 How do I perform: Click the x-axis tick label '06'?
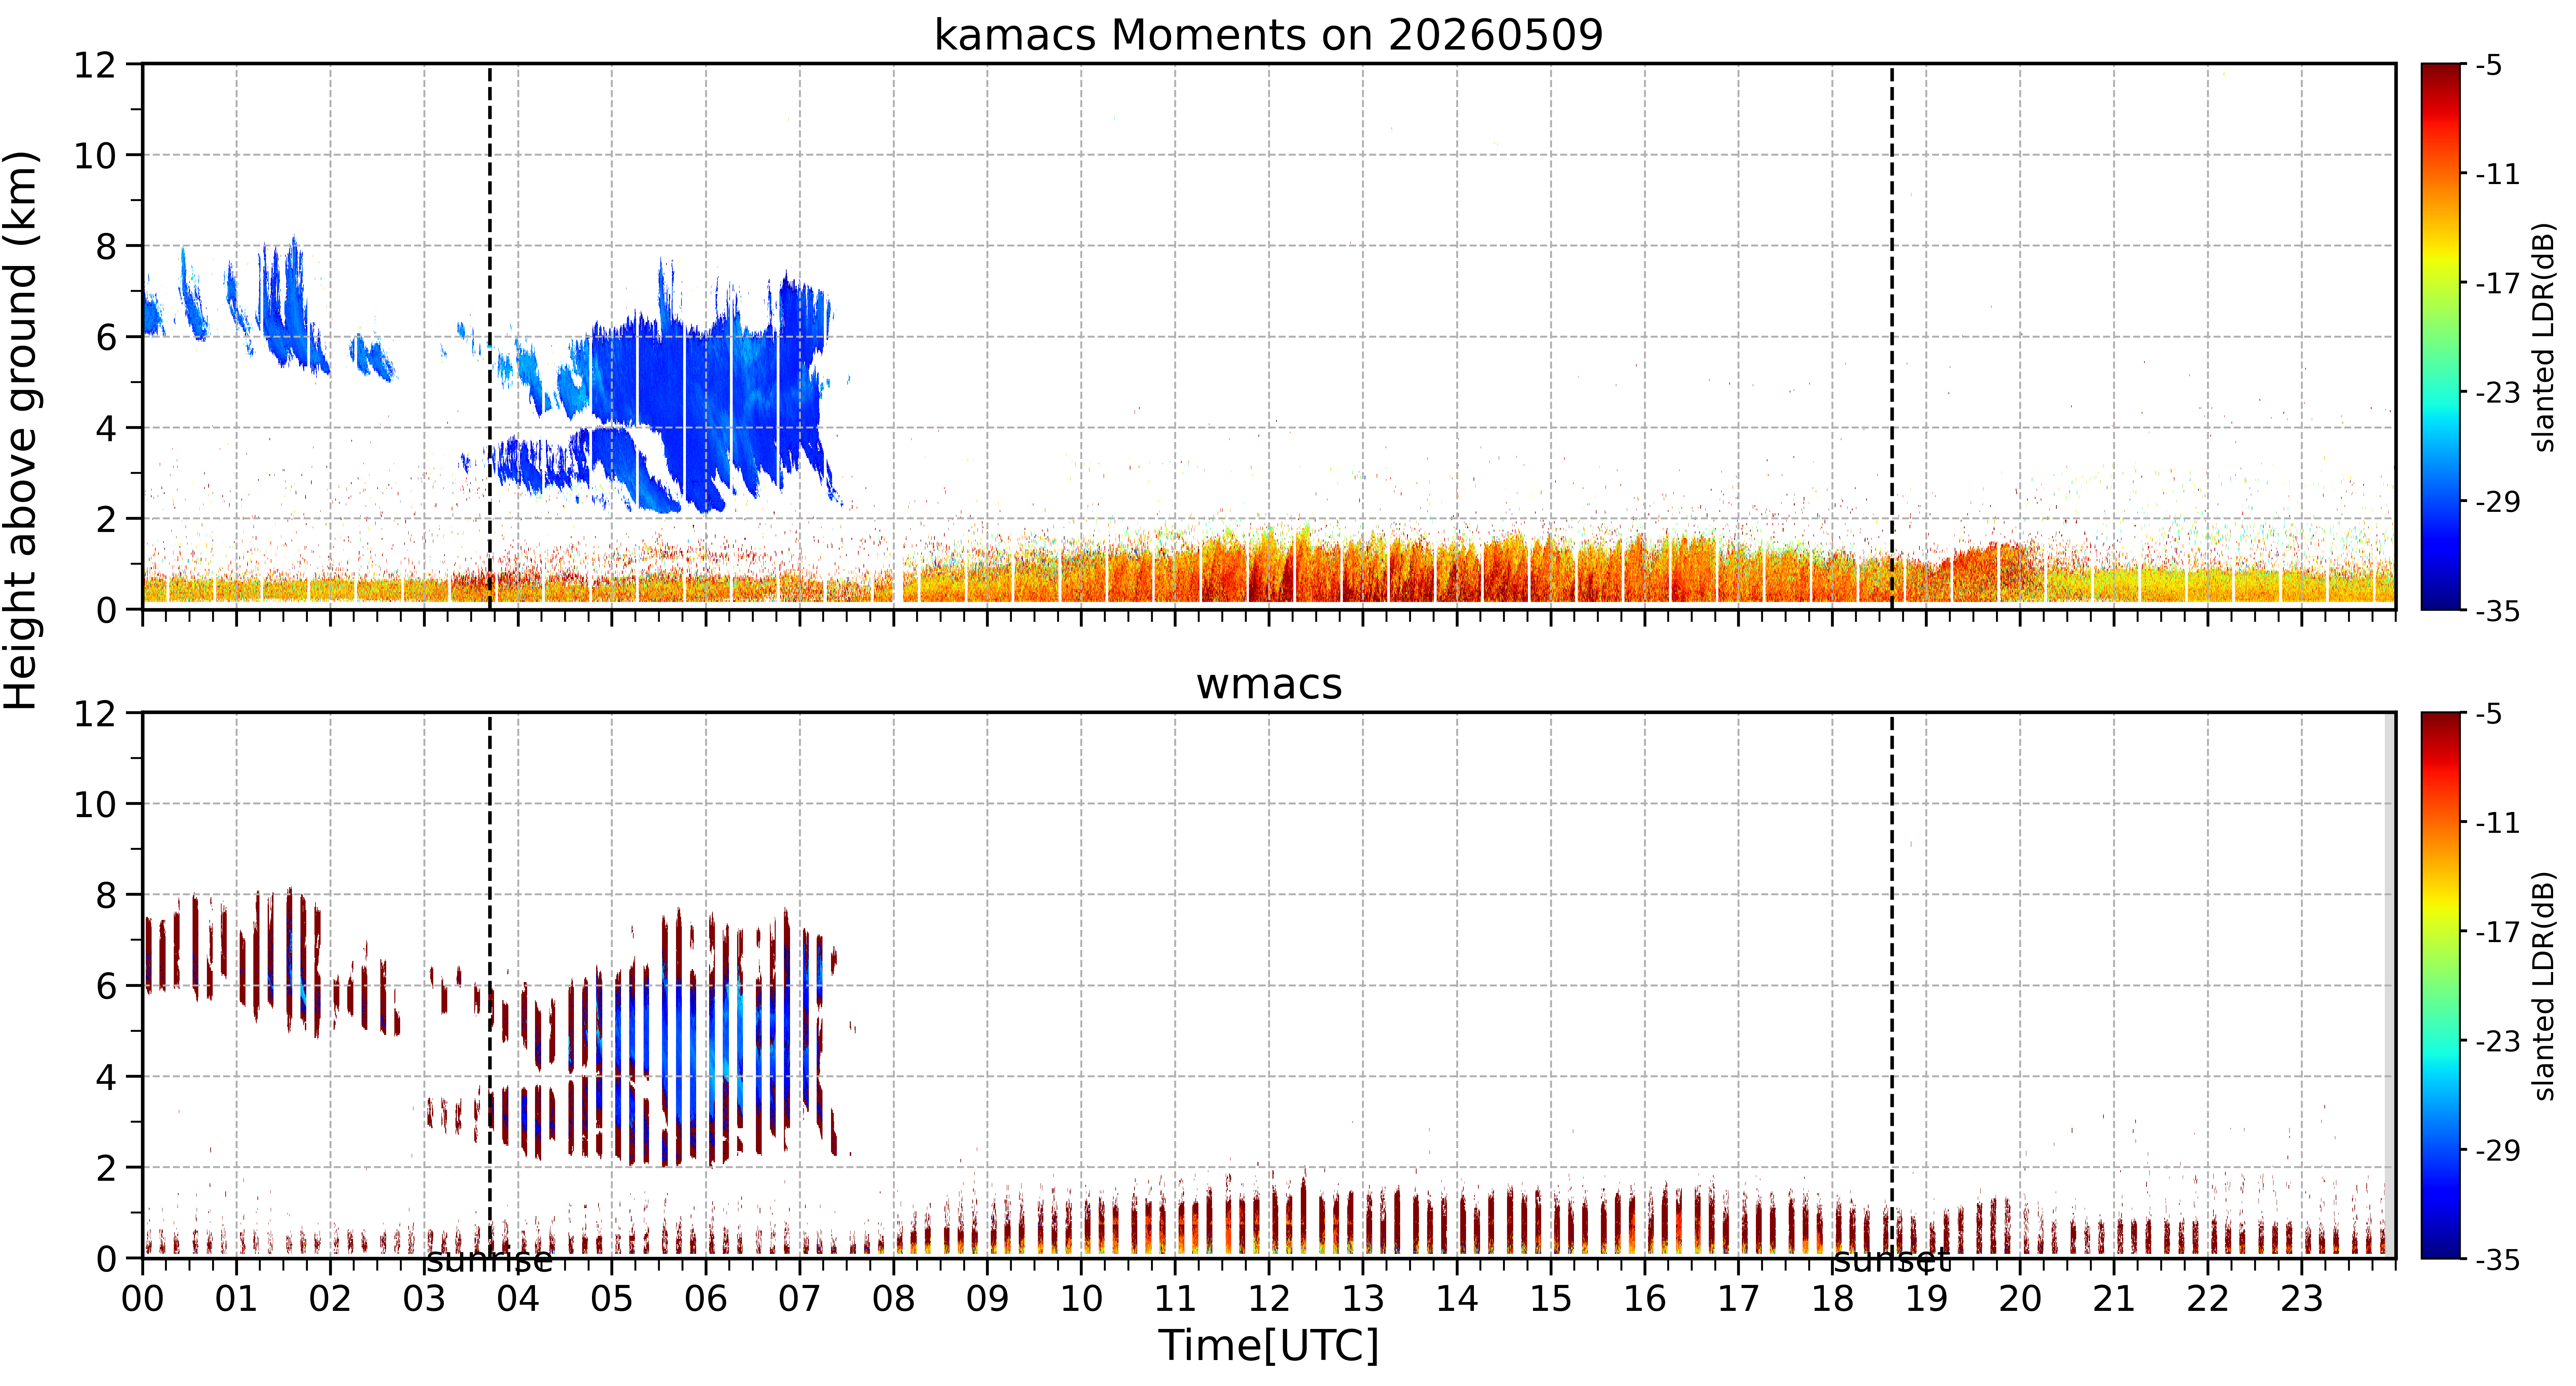point(706,1299)
